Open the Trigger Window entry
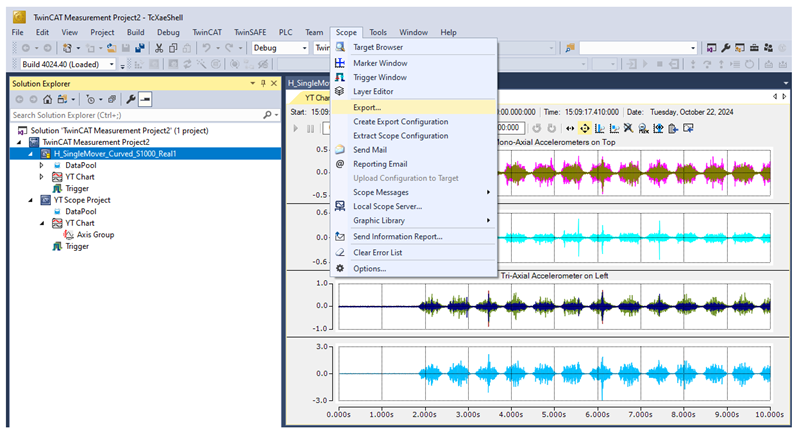The width and height of the screenshot is (797, 432). pos(380,77)
